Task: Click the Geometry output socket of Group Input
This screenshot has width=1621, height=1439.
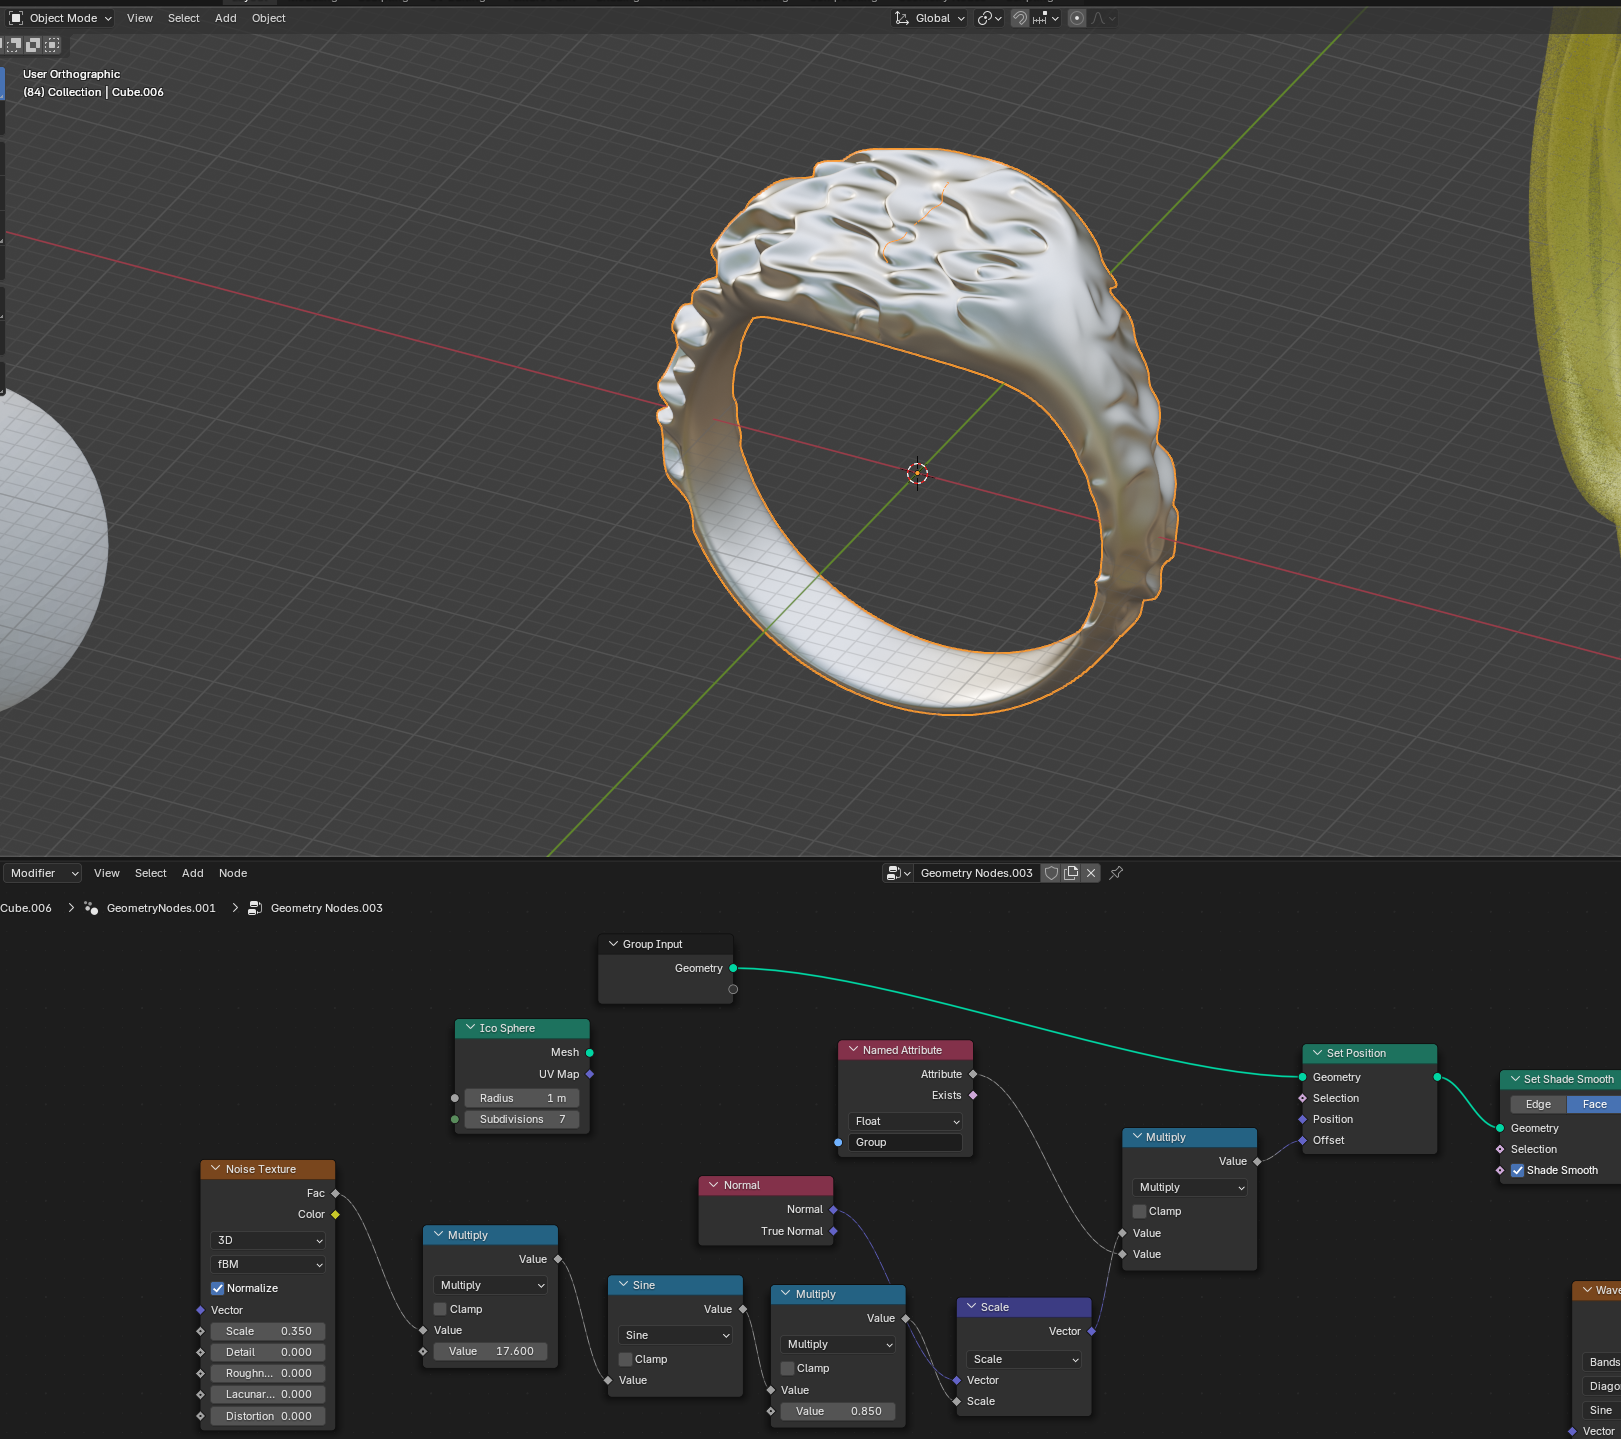Action: click(733, 968)
